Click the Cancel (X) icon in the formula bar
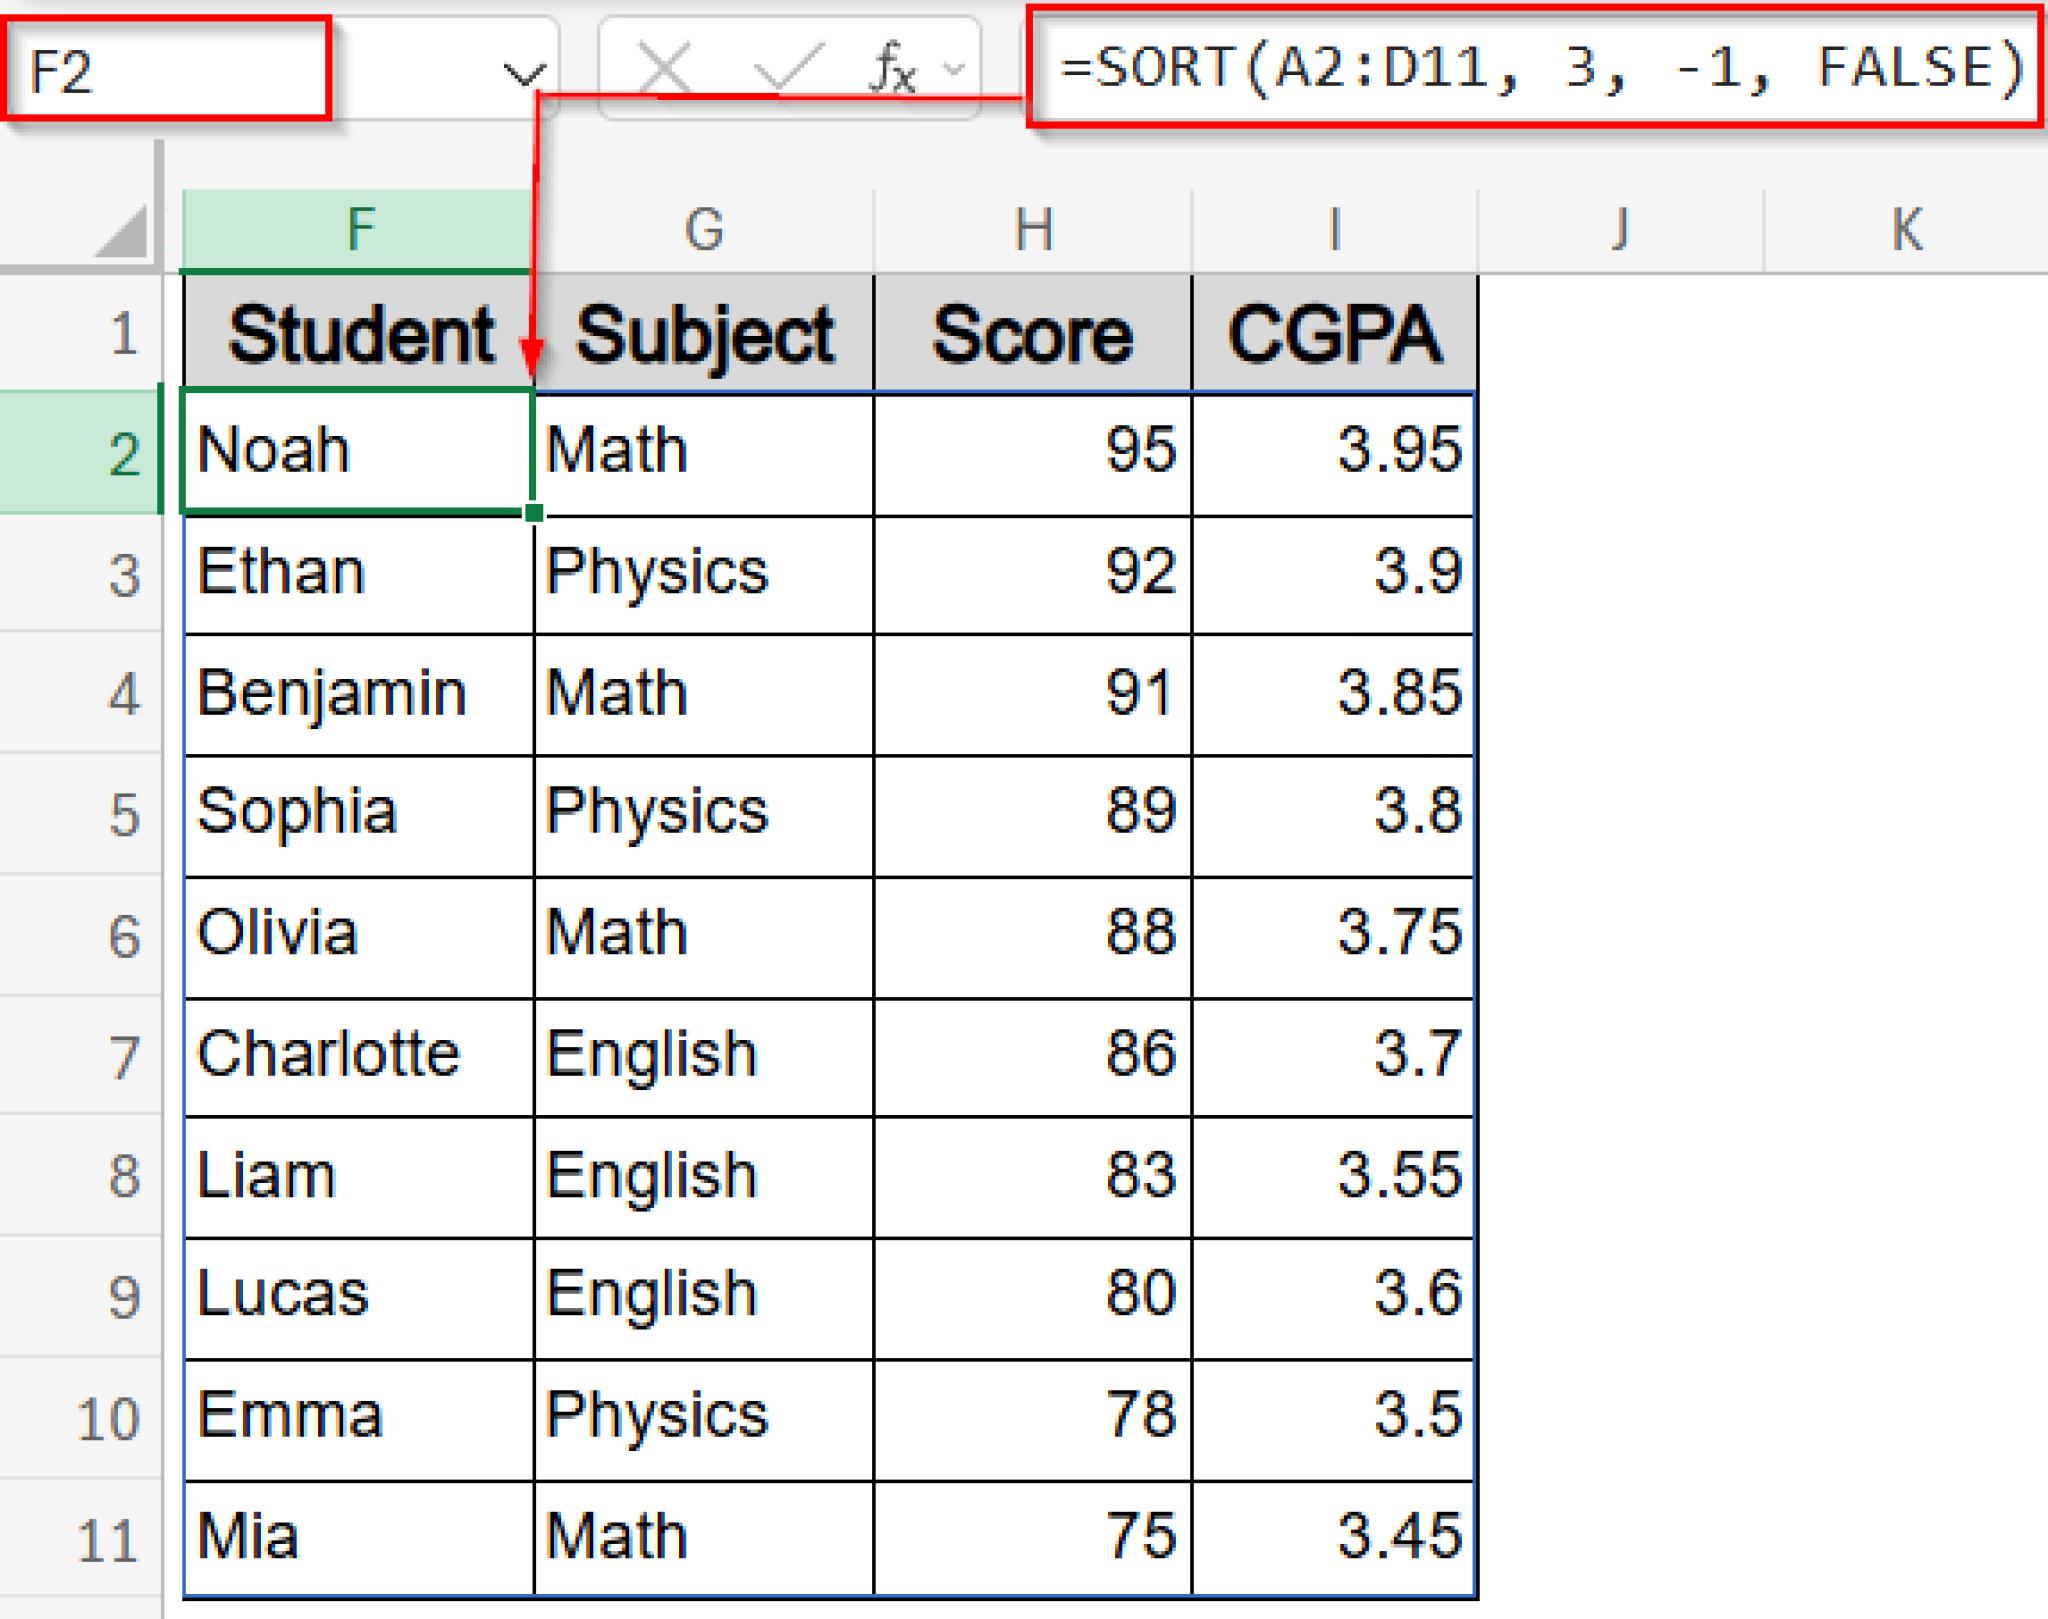The image size is (2048, 1619). [667, 67]
